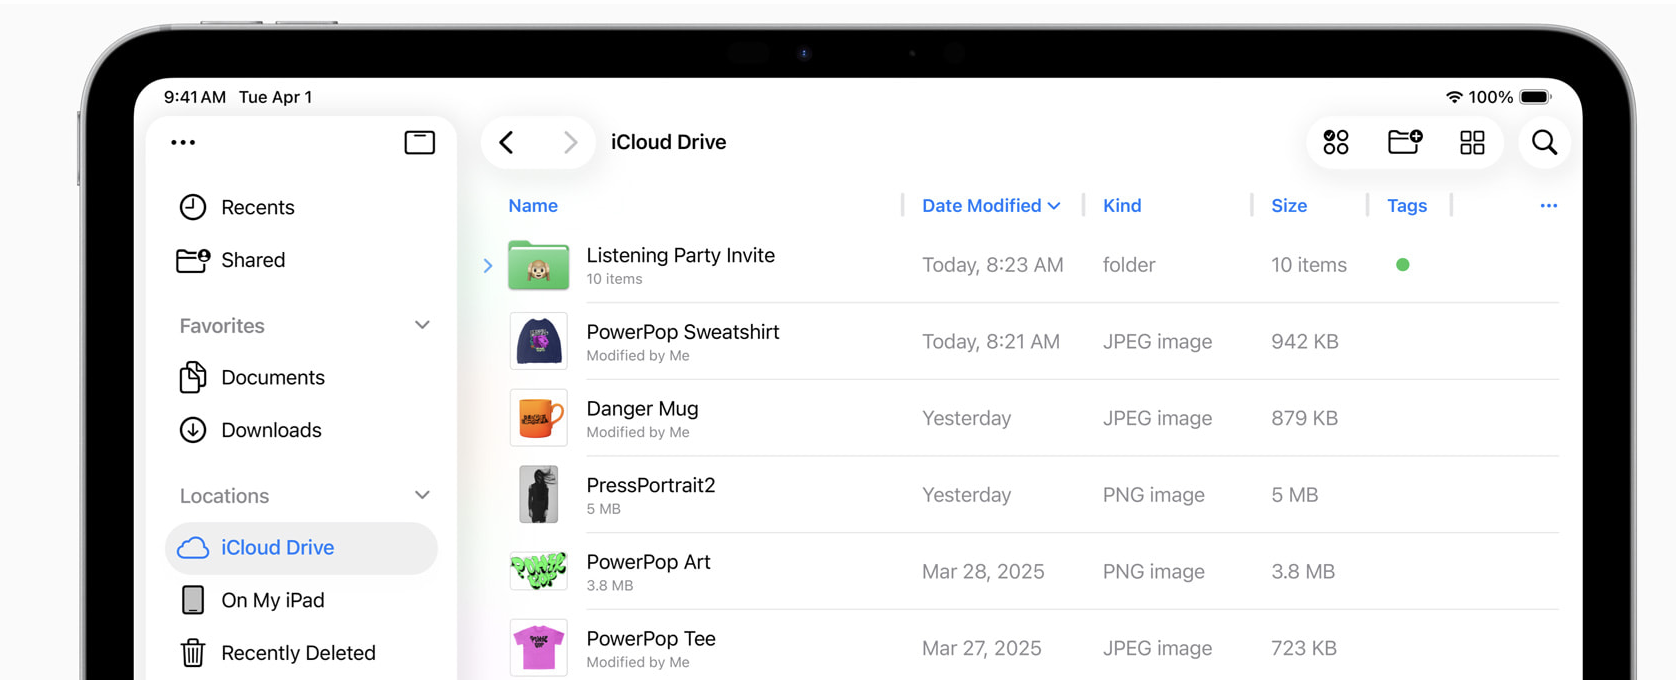Select the PressPortrait2 file name
The height and width of the screenshot is (680, 1676).
pyautogui.click(x=650, y=485)
